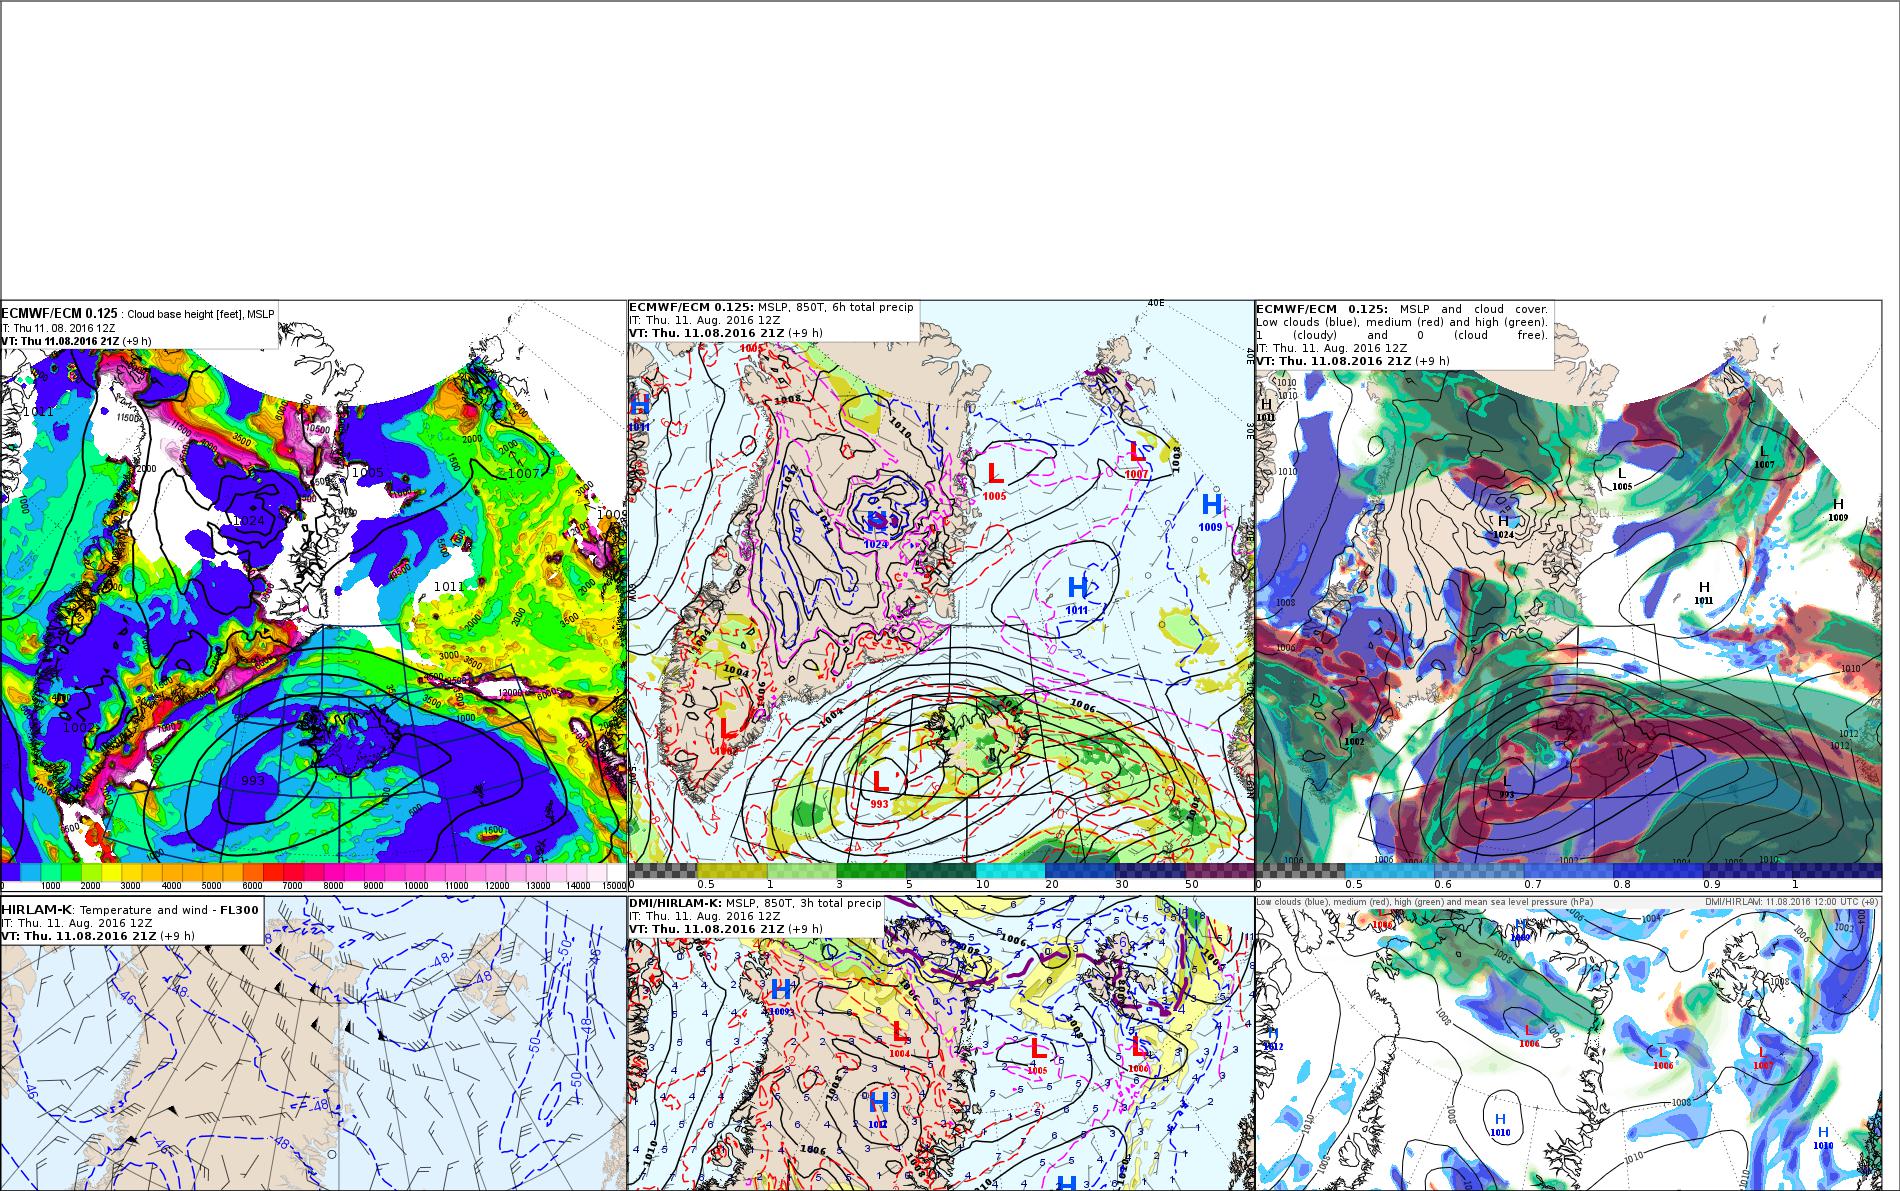Image resolution: width=1900 pixels, height=1191 pixels.
Task: Click the red 7000 ft swatch in cloud base legend
Action: (292, 871)
